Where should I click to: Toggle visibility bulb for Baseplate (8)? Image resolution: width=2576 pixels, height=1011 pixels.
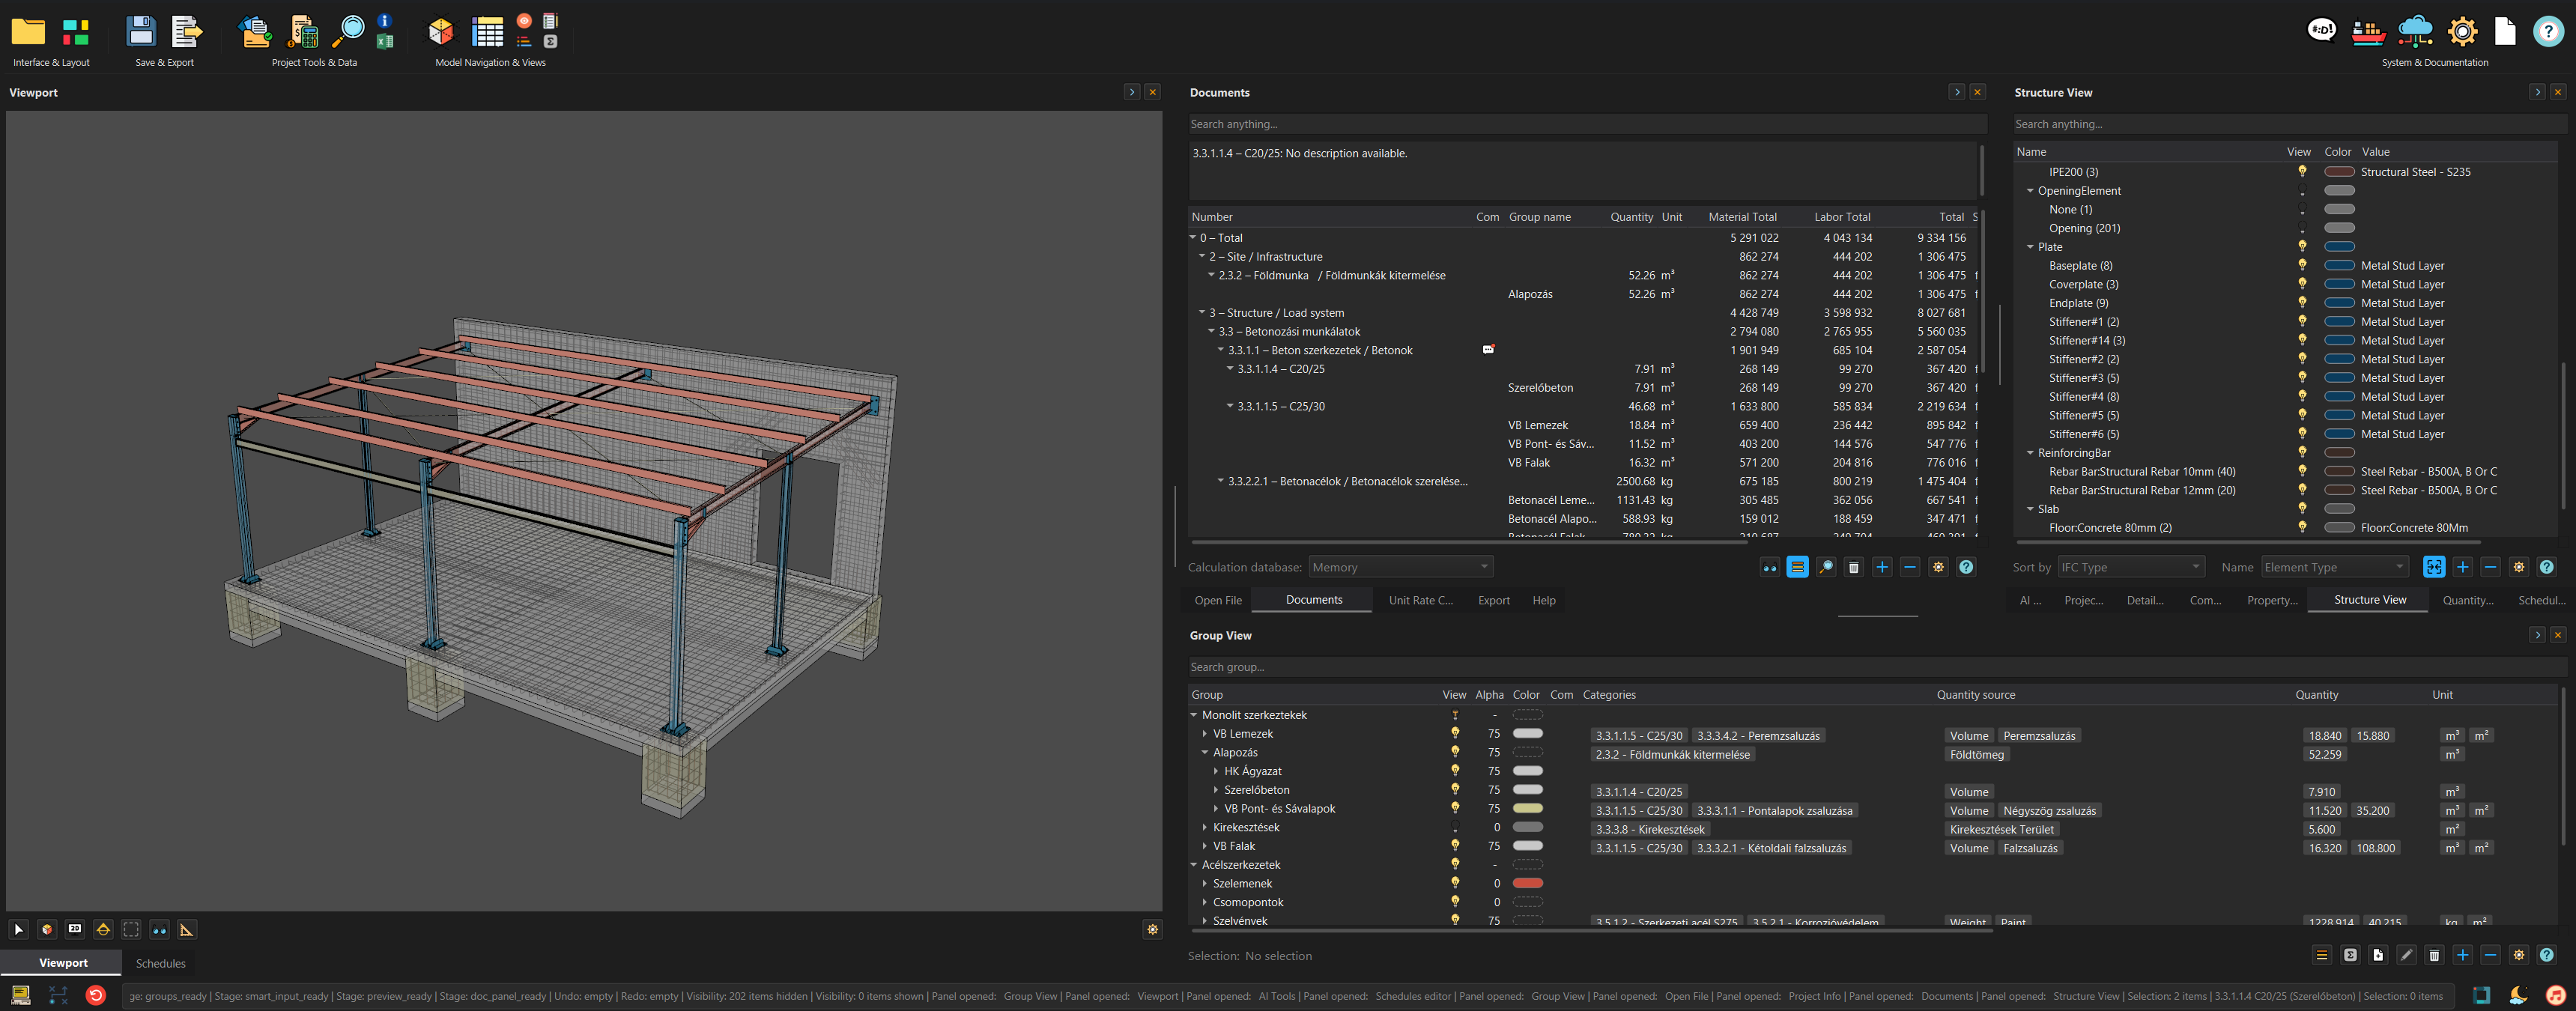[2302, 265]
